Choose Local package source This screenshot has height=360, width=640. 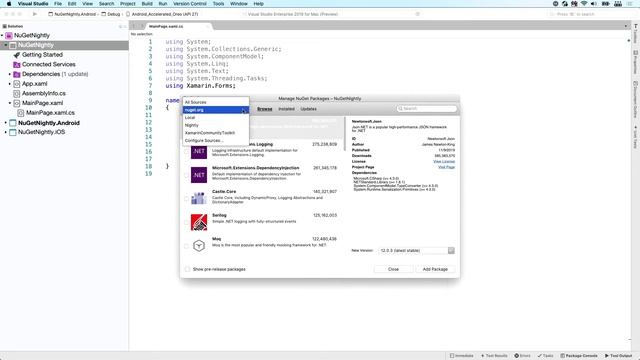[x=216, y=118]
